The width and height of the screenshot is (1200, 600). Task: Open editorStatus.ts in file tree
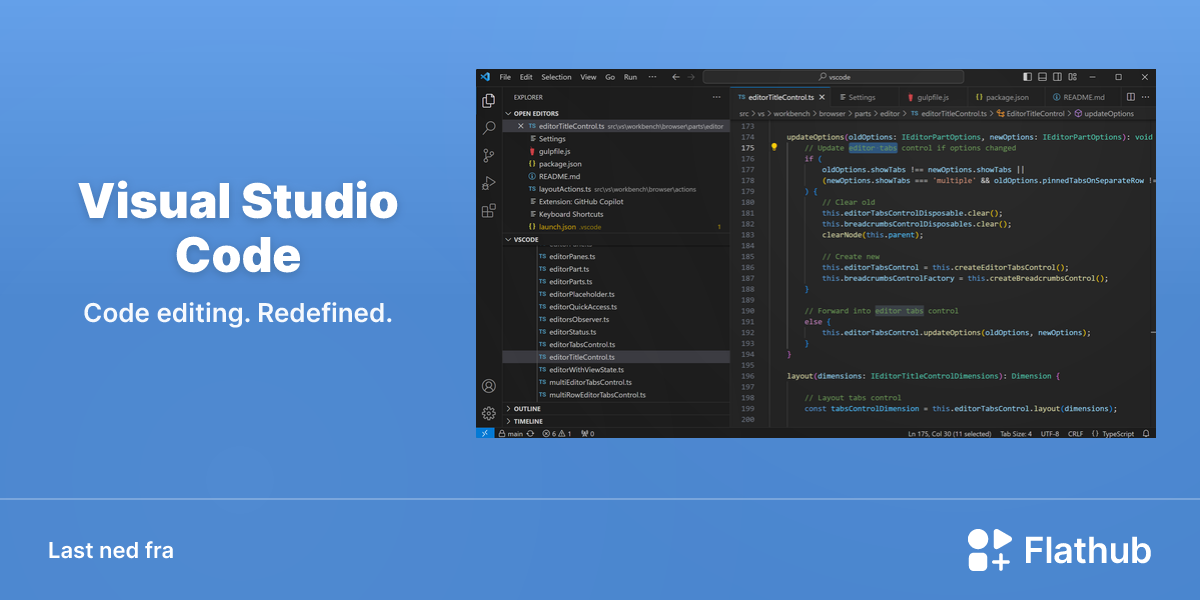tap(616, 332)
